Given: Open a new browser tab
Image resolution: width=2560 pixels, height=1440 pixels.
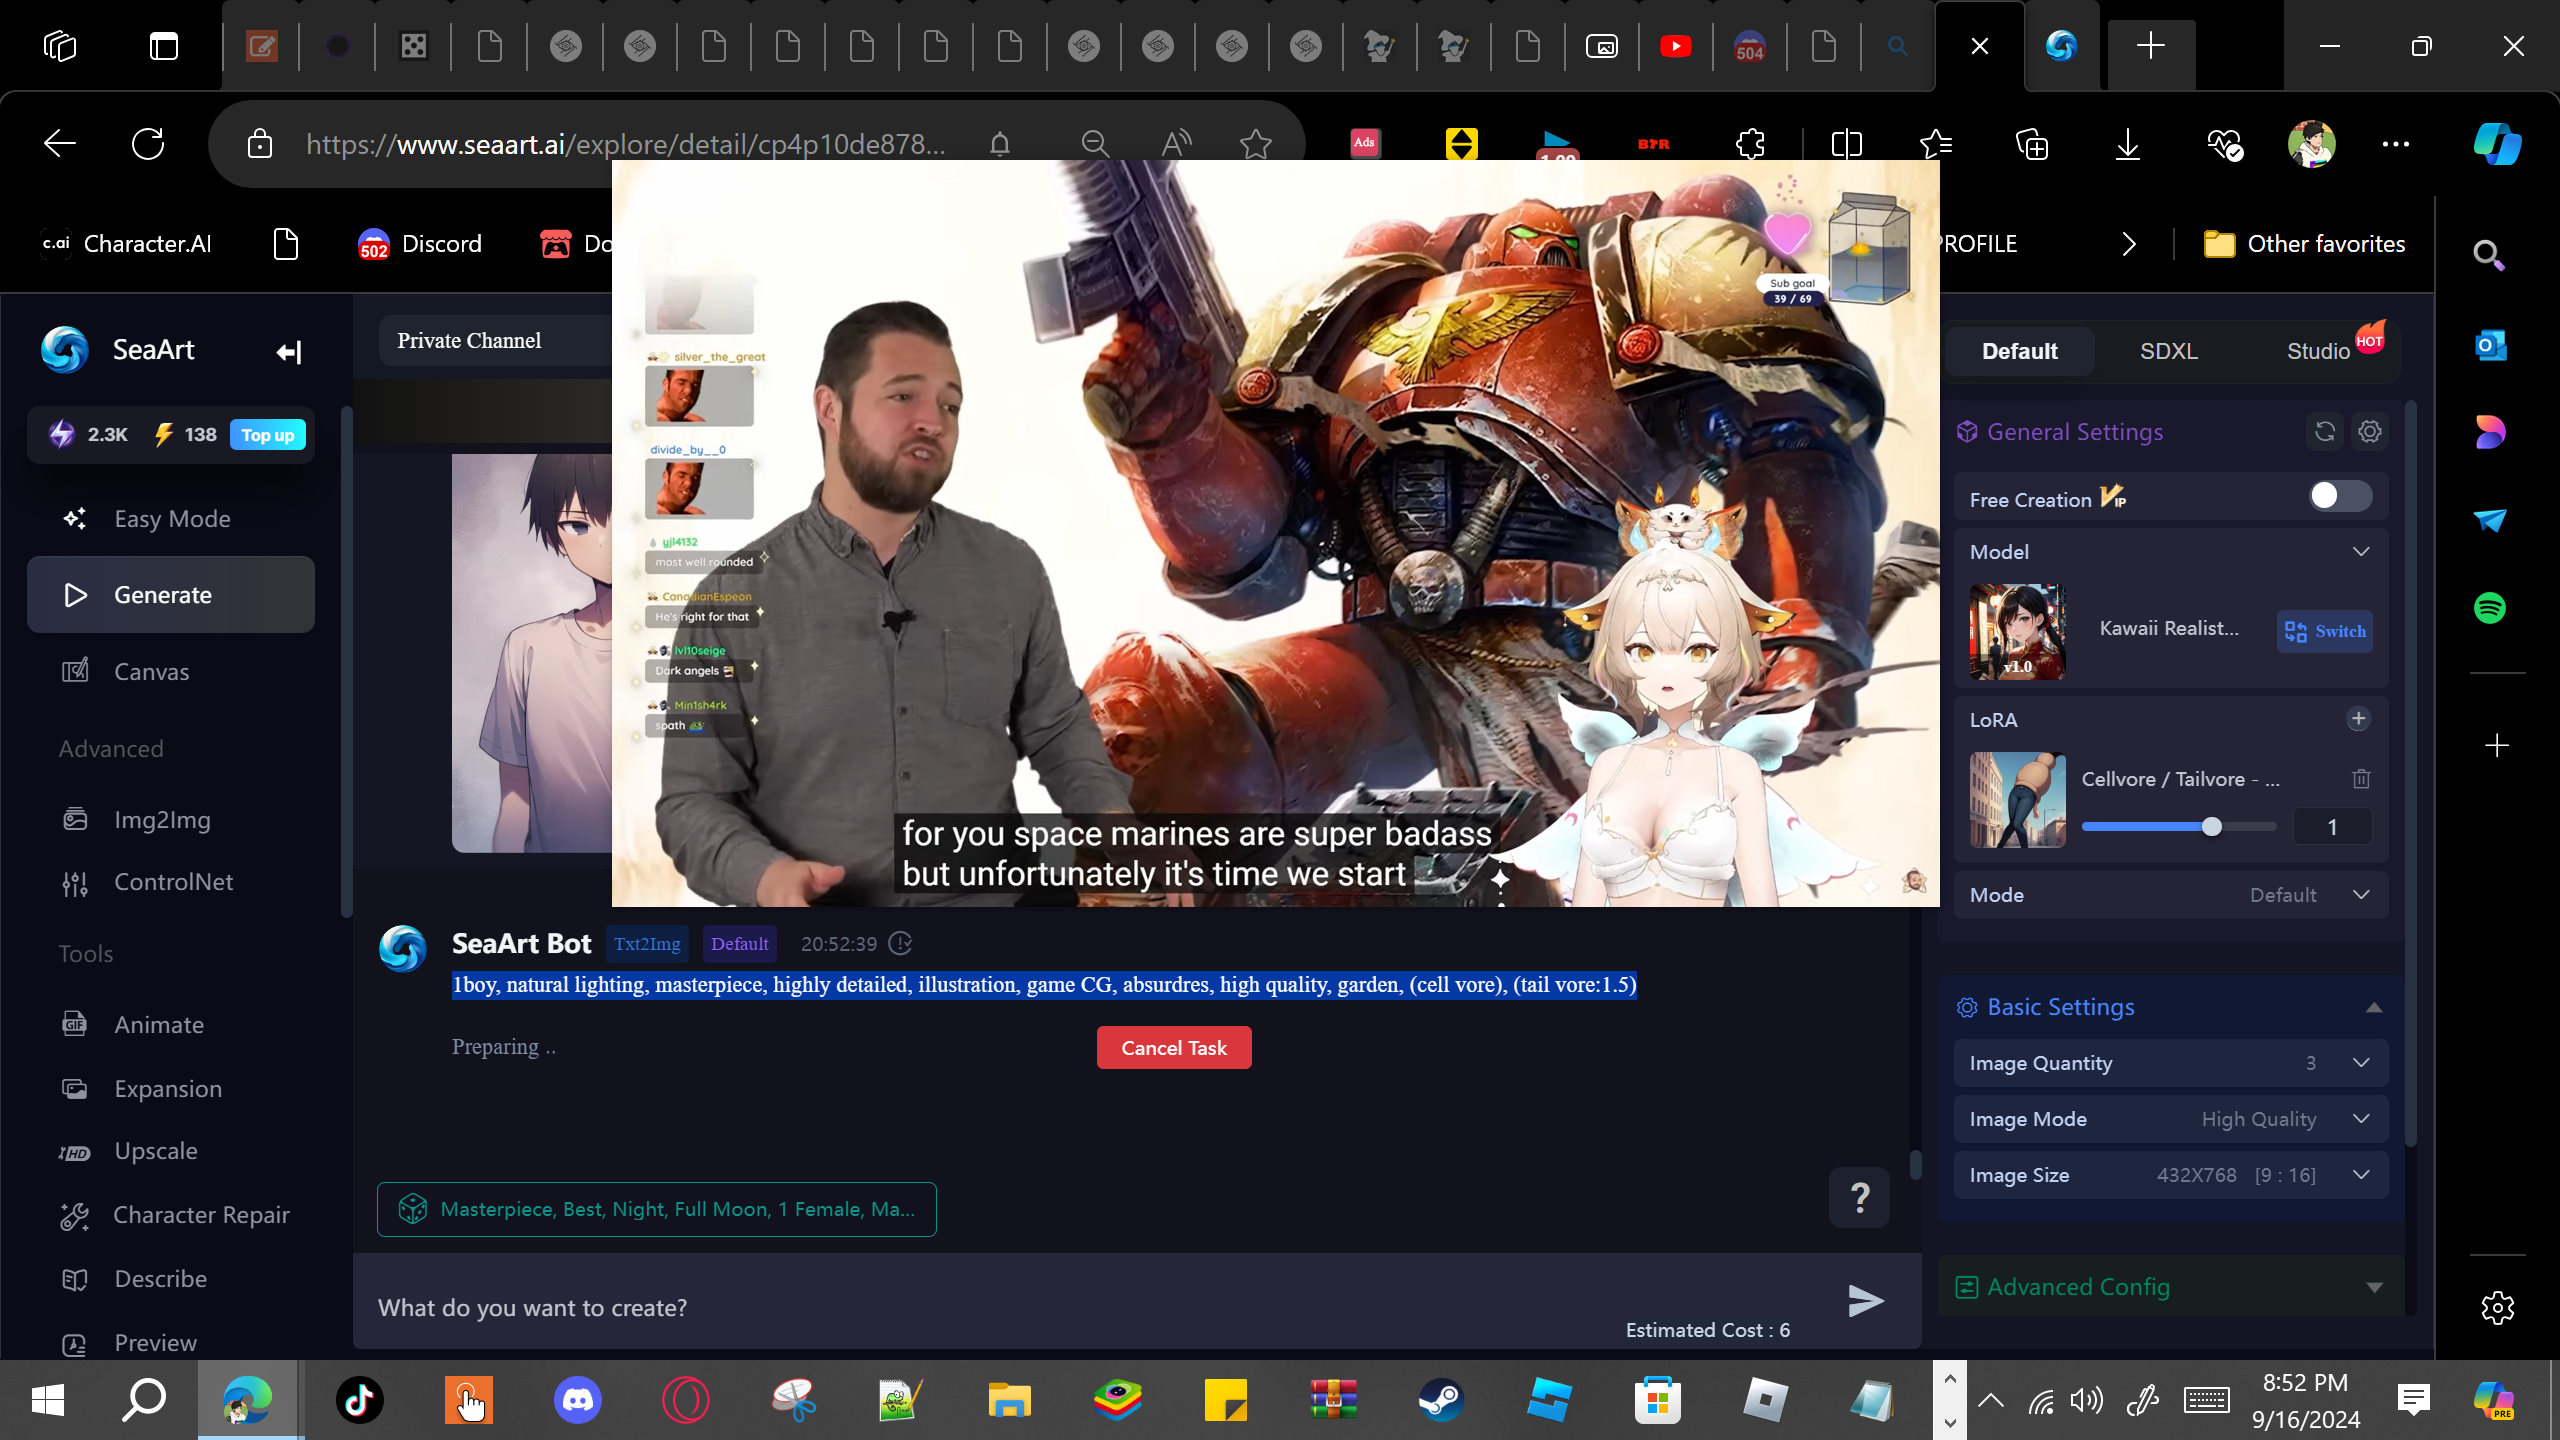Looking at the screenshot, I should (2151, 46).
